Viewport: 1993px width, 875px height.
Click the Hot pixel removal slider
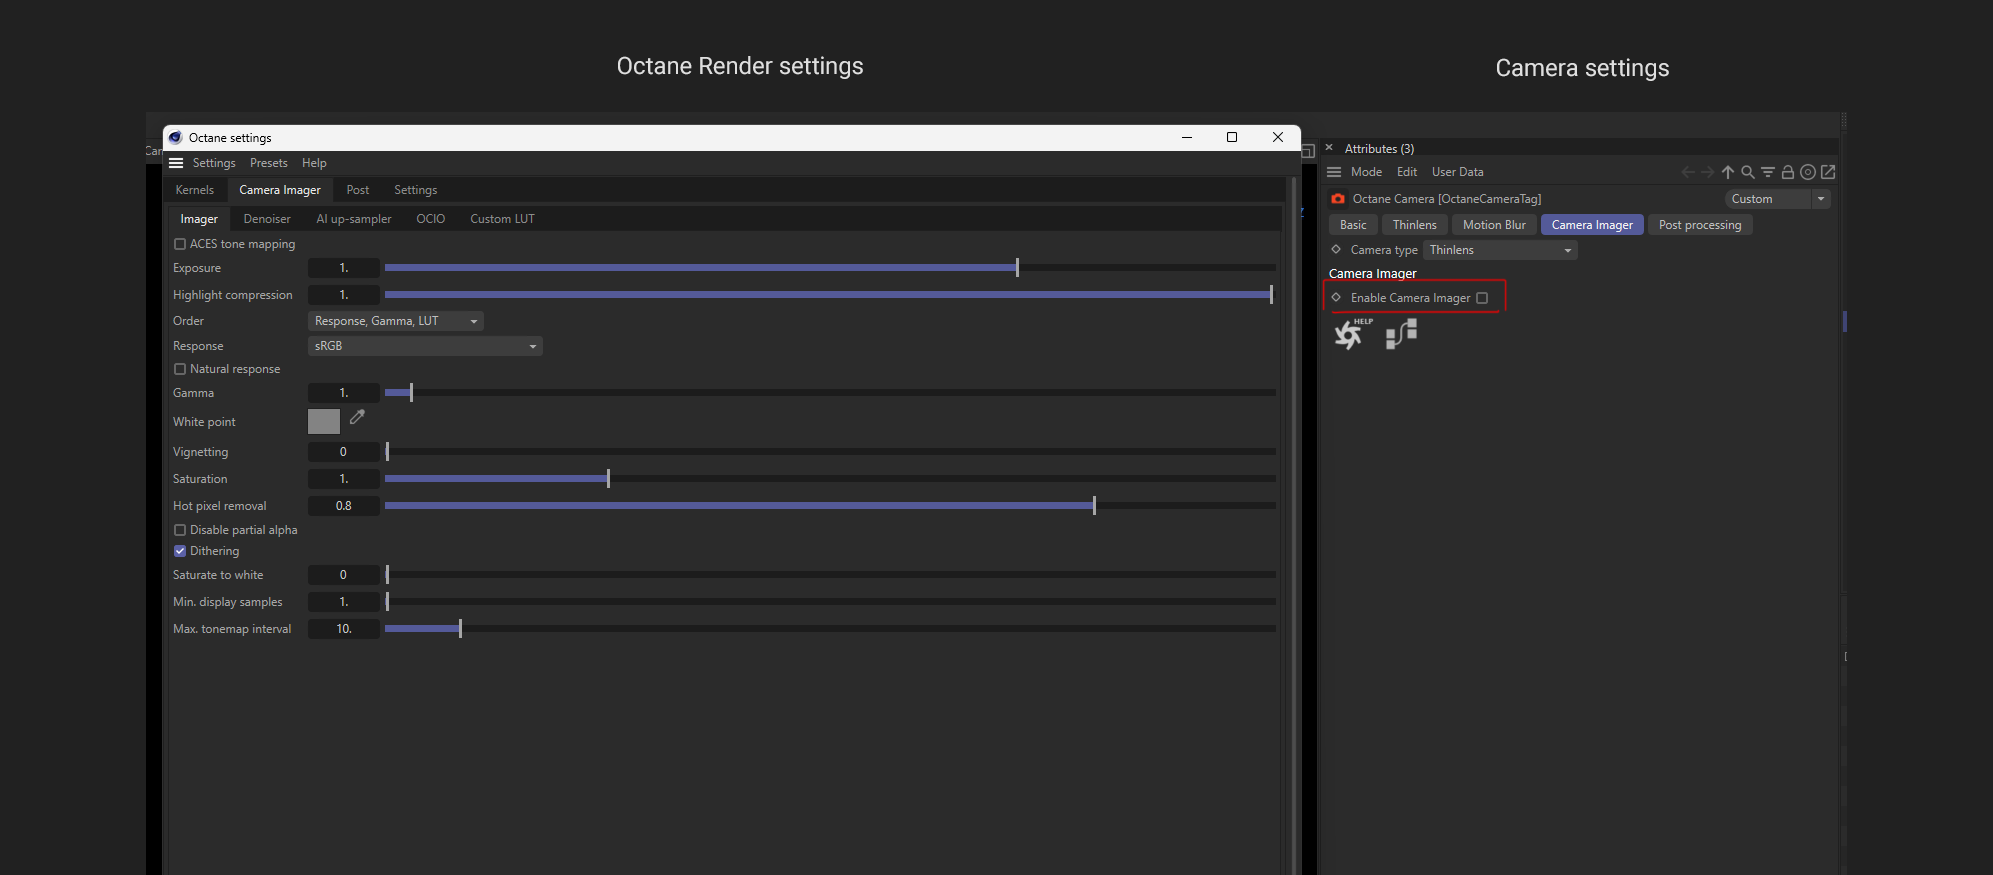pos(830,506)
